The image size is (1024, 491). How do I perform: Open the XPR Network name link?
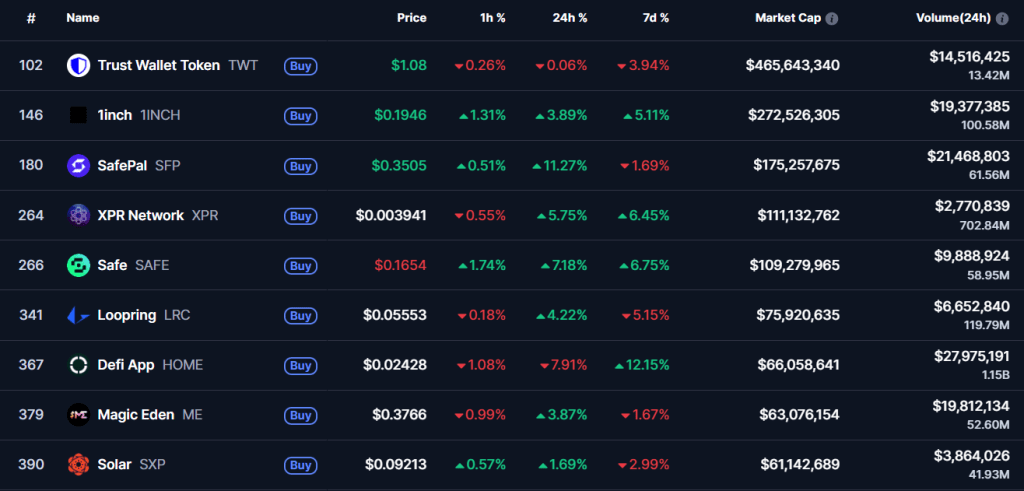click(x=141, y=215)
